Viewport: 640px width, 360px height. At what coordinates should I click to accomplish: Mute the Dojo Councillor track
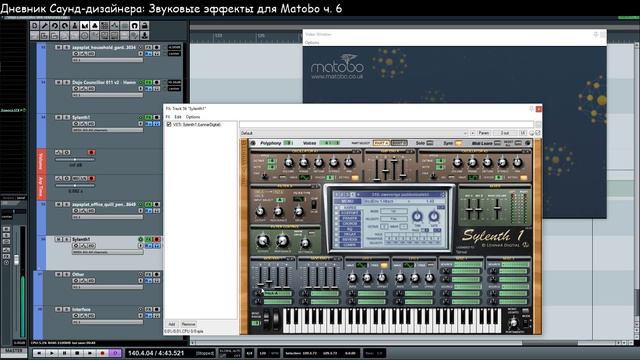(58, 82)
